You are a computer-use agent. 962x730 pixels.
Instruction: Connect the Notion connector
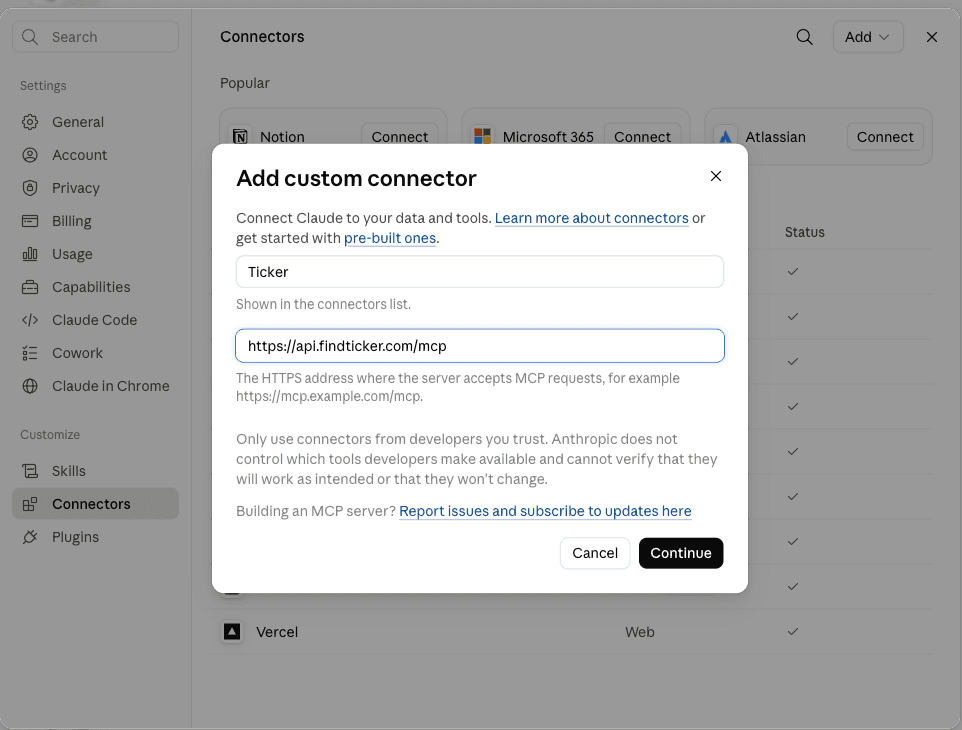(399, 136)
